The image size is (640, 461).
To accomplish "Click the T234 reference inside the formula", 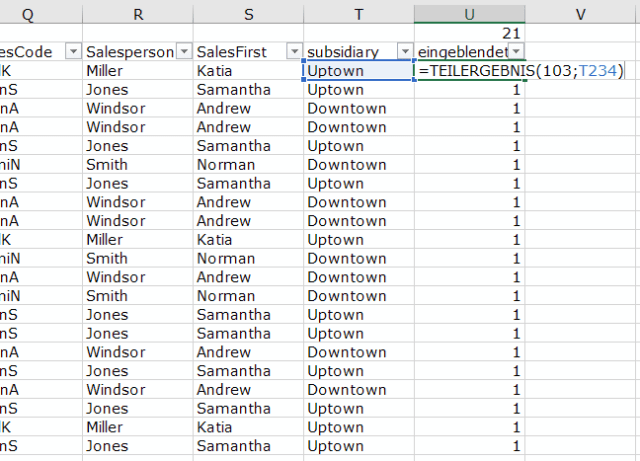I will click(x=599, y=71).
